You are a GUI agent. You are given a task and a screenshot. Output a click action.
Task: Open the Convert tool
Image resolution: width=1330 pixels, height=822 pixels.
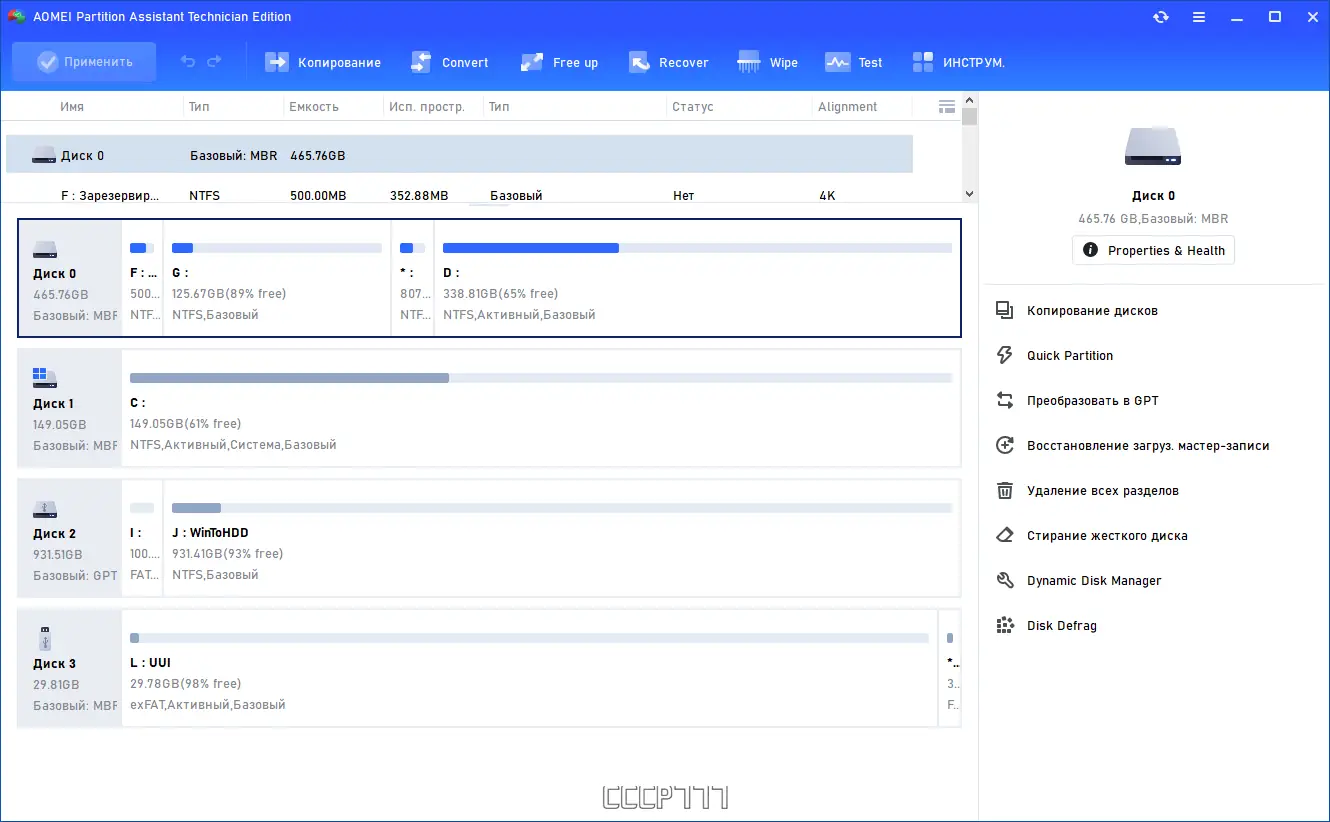[x=450, y=62]
